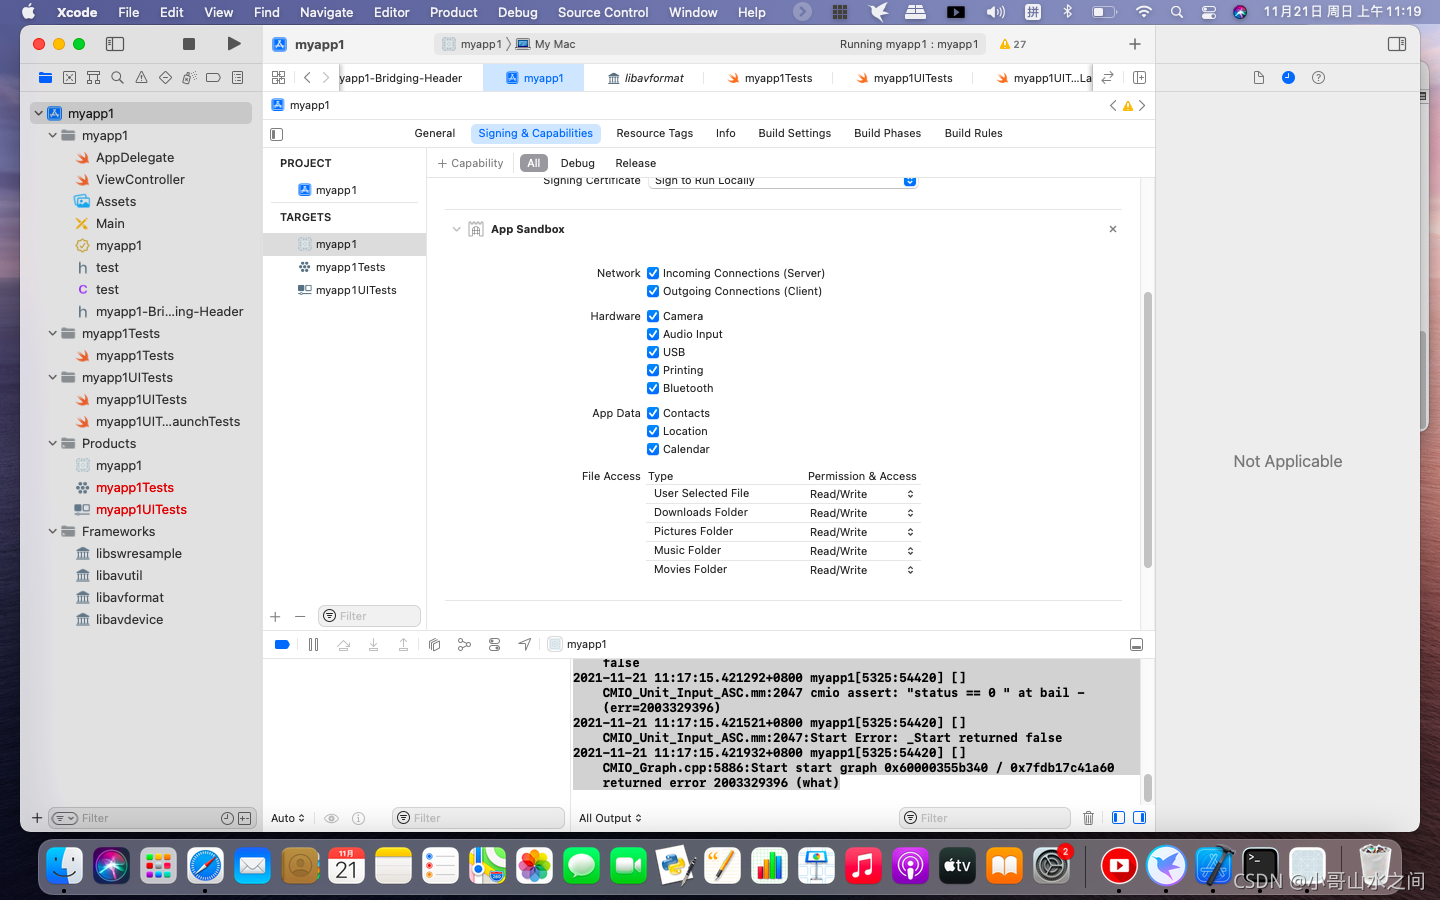Click the console filter field
Screen dimensions: 1440x900
[985, 818]
